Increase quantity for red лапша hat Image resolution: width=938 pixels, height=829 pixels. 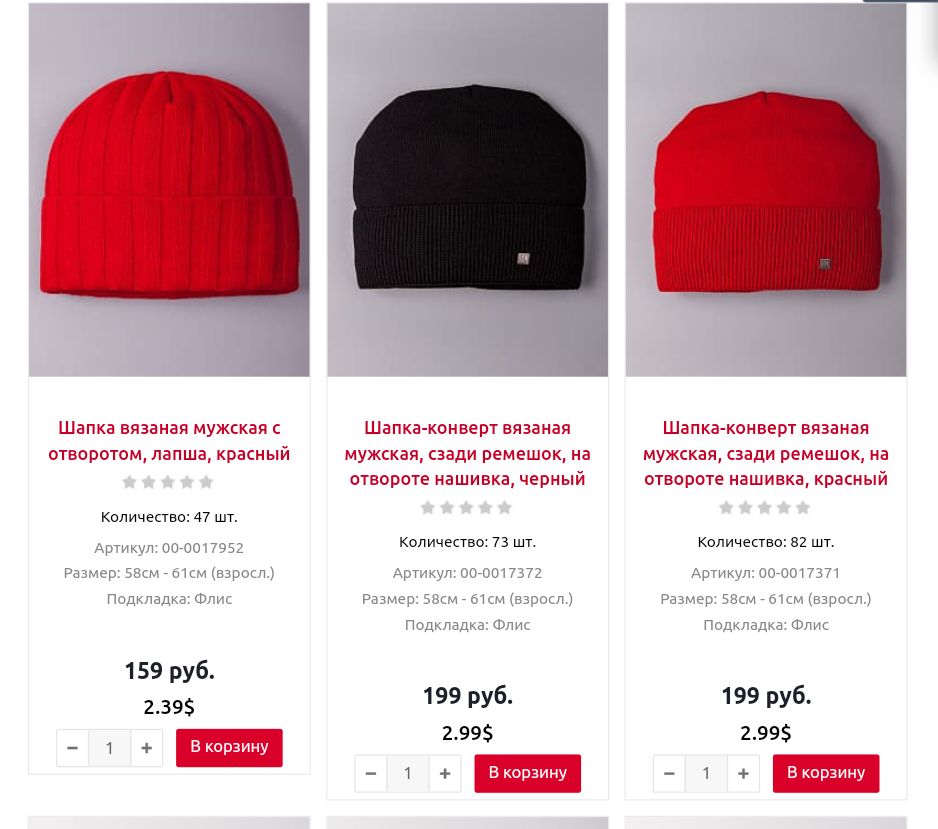[147, 748]
